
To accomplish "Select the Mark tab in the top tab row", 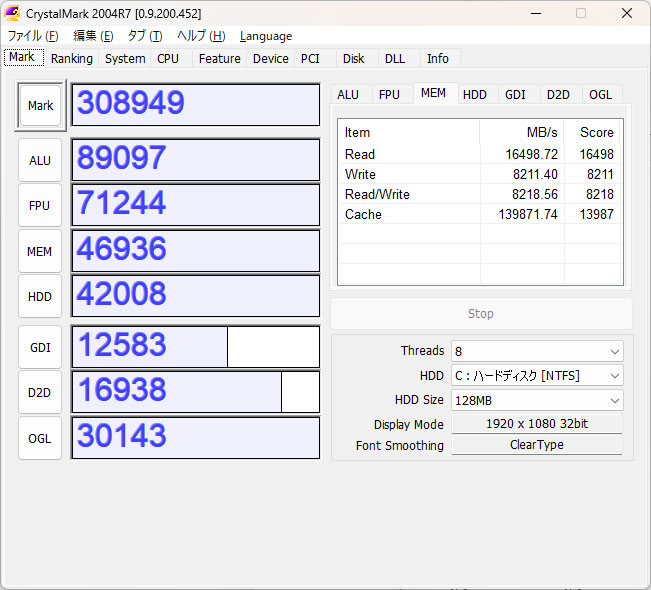I will click(23, 57).
